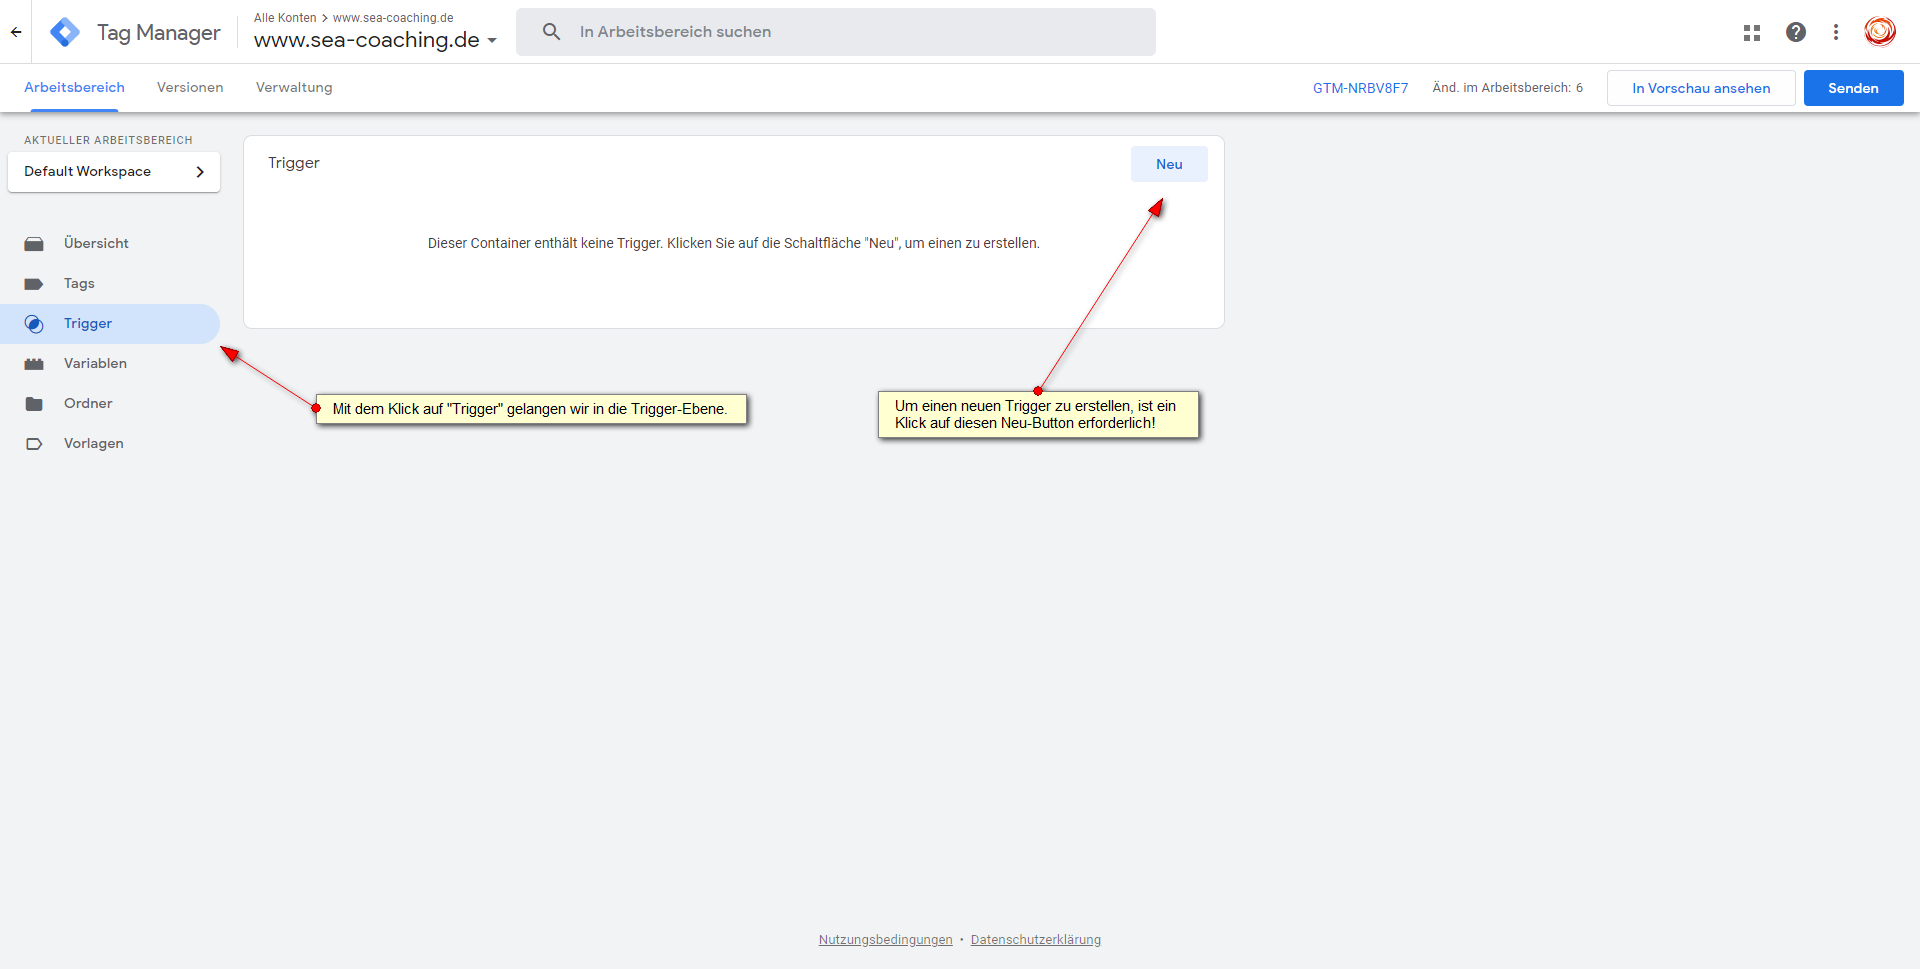Click the Tag Manager logo icon
The width and height of the screenshot is (1920, 969).
pyautogui.click(x=65, y=32)
